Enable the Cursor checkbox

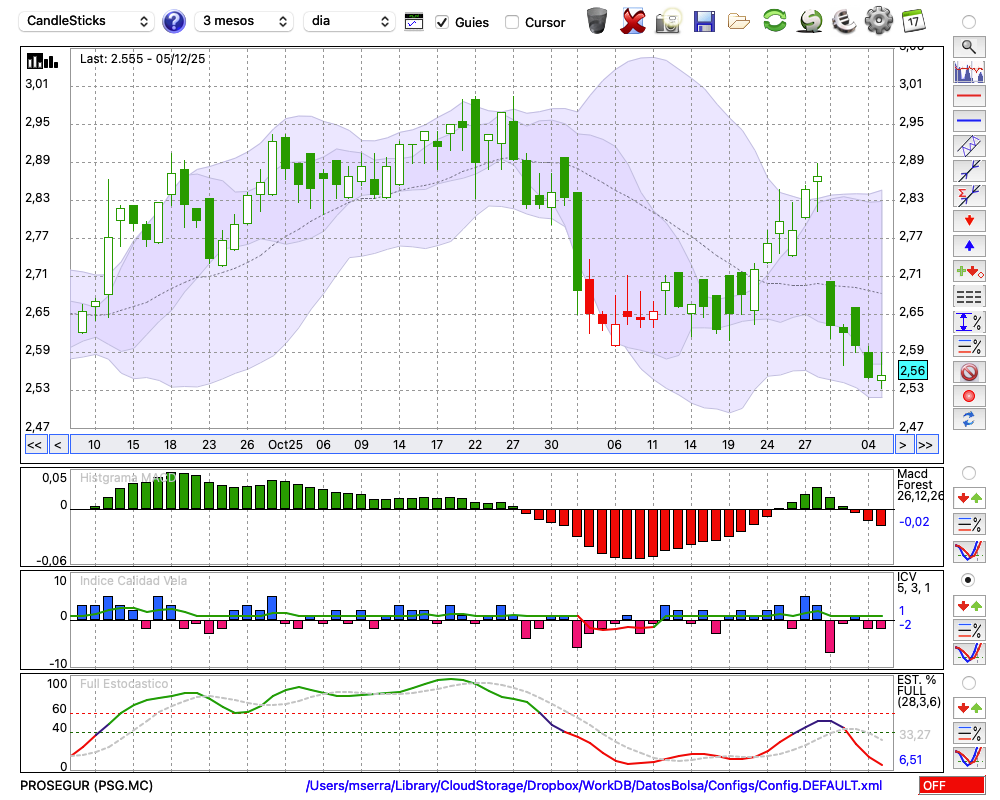511,22
